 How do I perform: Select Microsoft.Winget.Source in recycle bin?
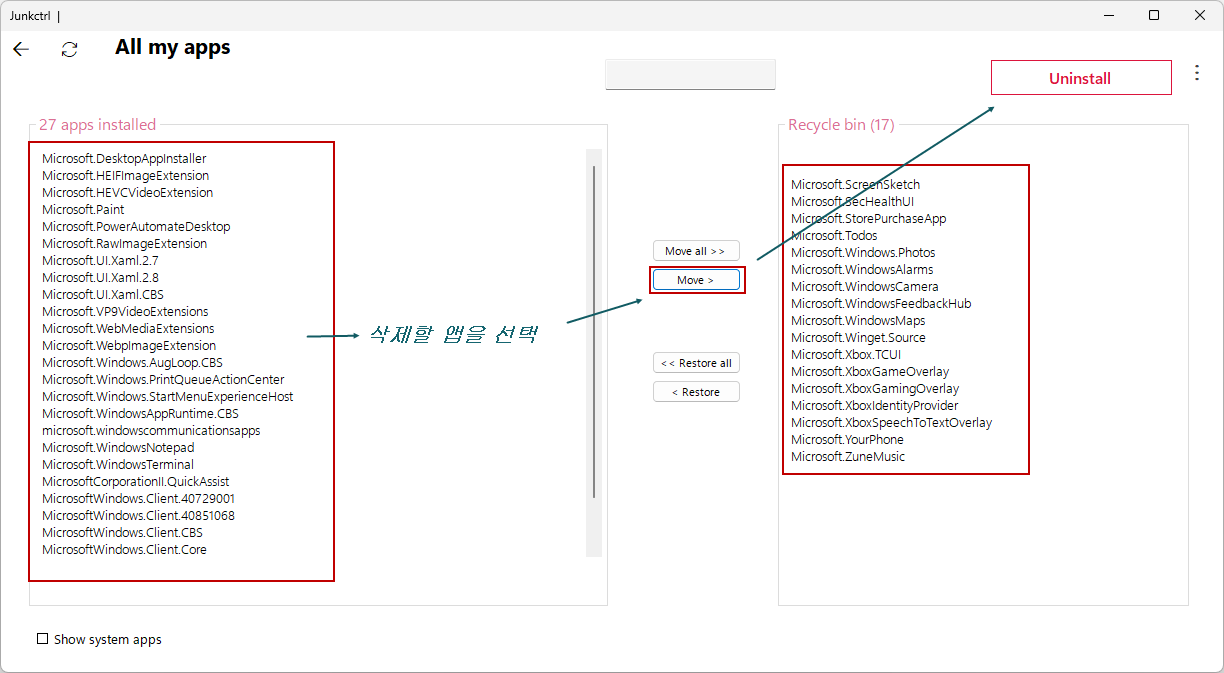(858, 338)
